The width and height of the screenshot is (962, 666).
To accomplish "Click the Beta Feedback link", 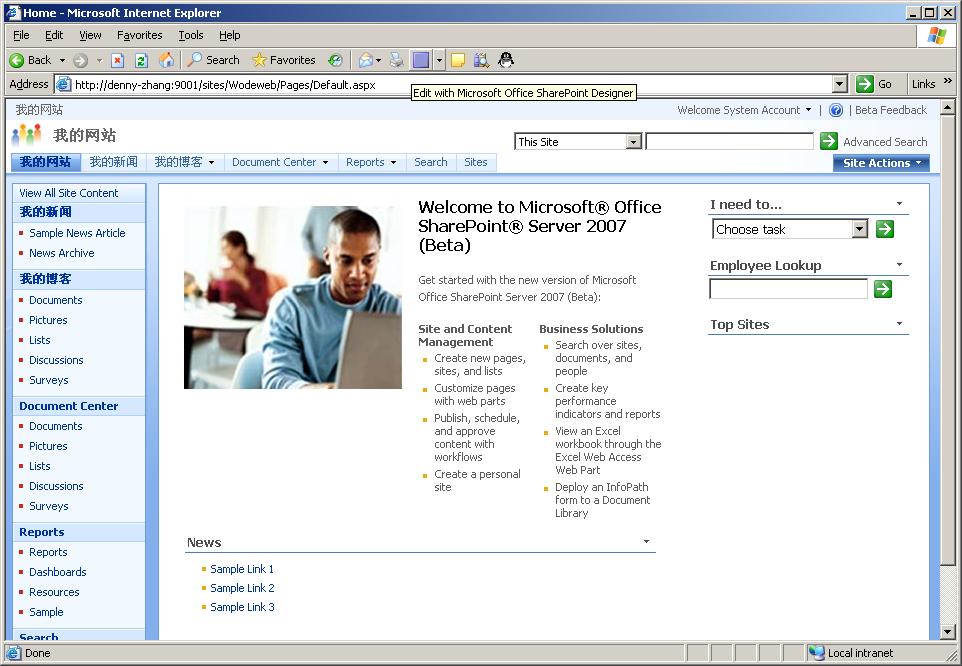I will tap(891, 110).
